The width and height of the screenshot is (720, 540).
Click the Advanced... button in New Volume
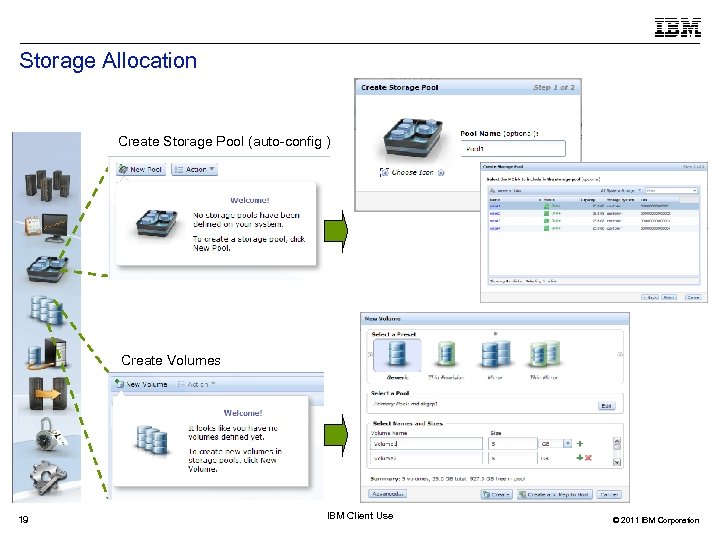tap(388, 494)
